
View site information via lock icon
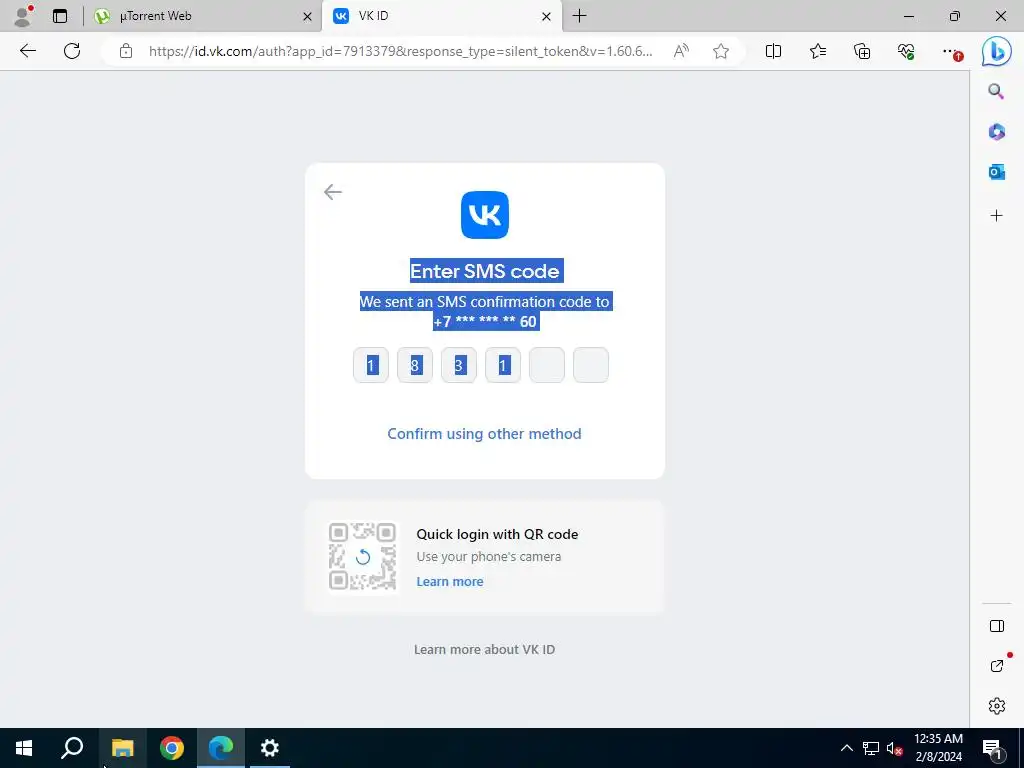(126, 51)
